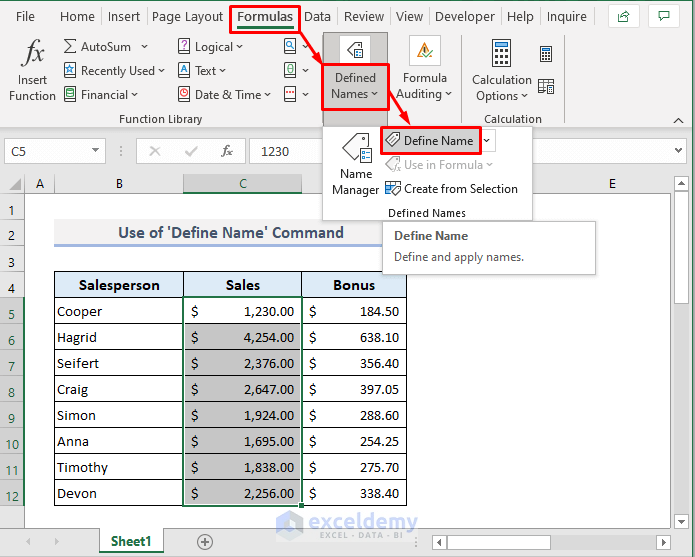Viewport: 695px width, 557px height.
Task: Open Calculation Options calculator icon
Action: (501, 53)
